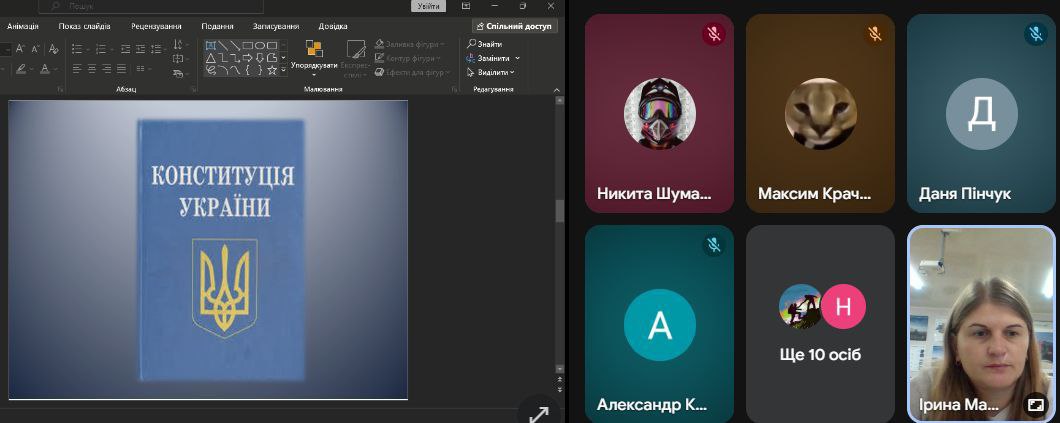
Task: Open Заливка фігури shape fill
Action: click(410, 45)
